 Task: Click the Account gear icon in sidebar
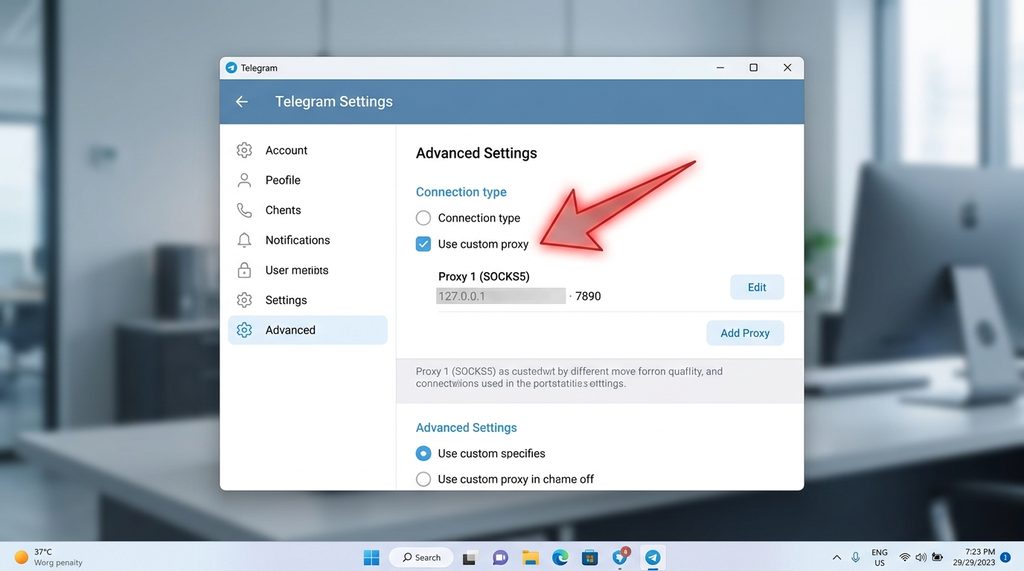[244, 150]
